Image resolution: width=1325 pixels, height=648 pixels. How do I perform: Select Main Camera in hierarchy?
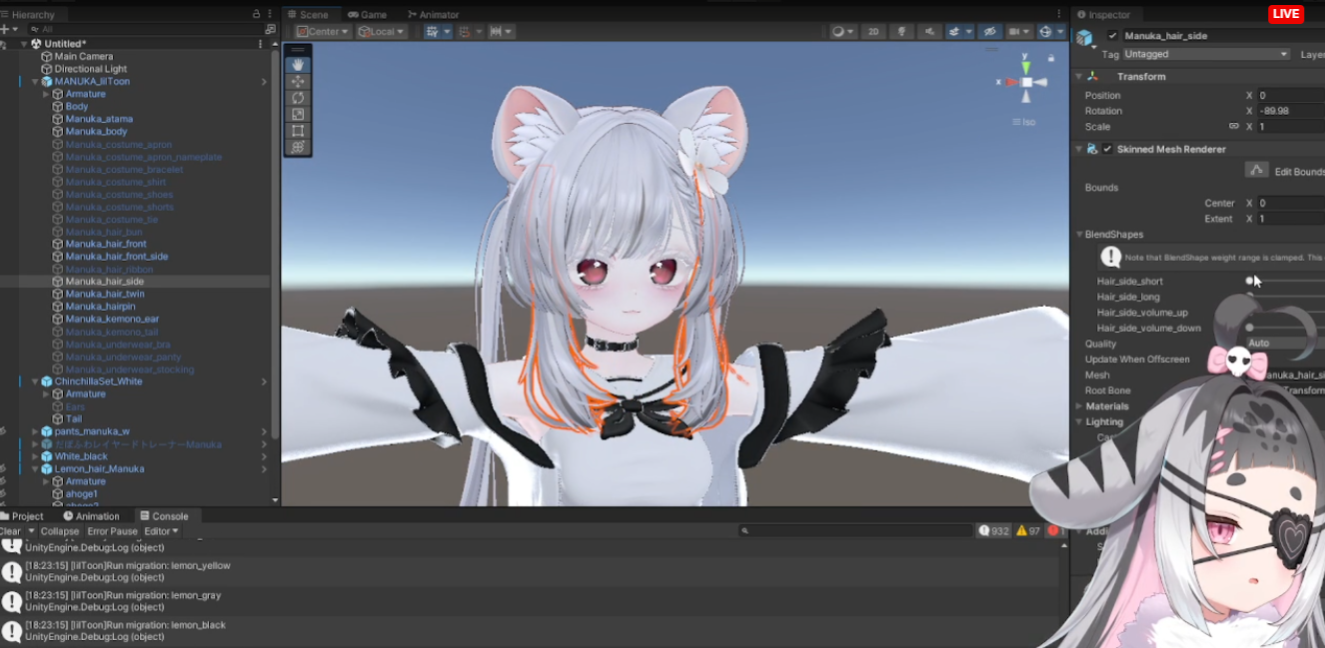(x=83, y=57)
